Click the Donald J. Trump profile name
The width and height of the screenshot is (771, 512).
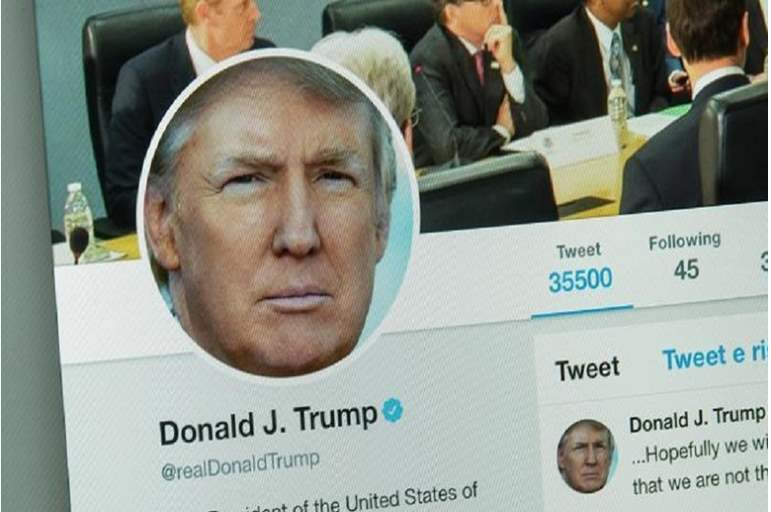point(268,424)
